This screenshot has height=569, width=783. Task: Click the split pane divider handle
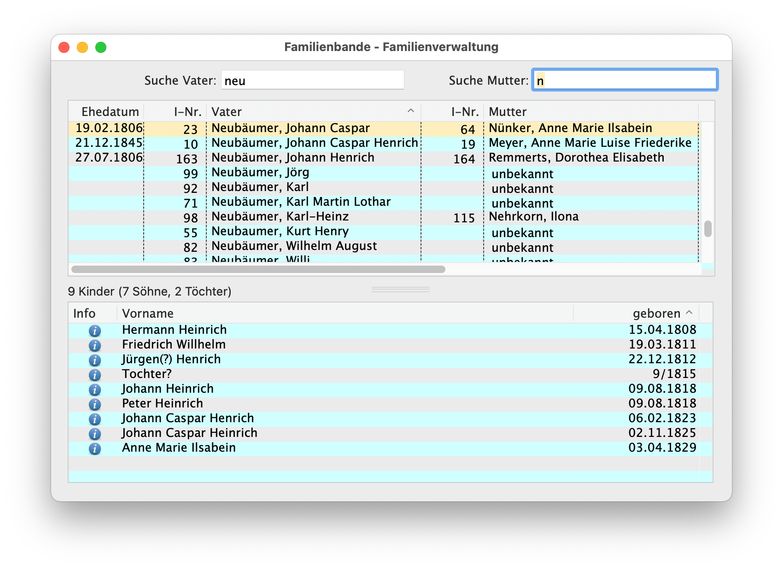click(400, 290)
